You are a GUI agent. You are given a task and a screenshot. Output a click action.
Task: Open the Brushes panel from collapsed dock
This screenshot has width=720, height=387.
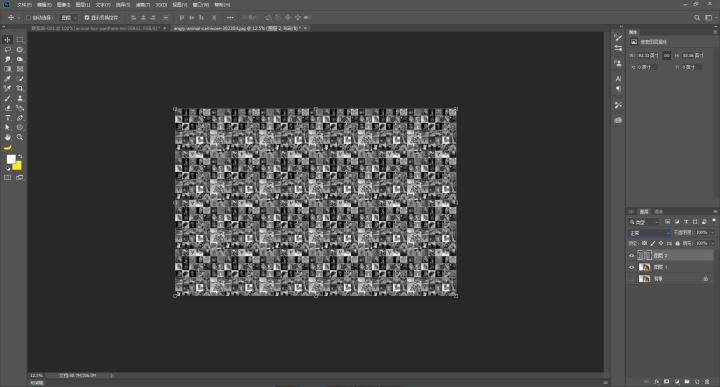coord(618,38)
